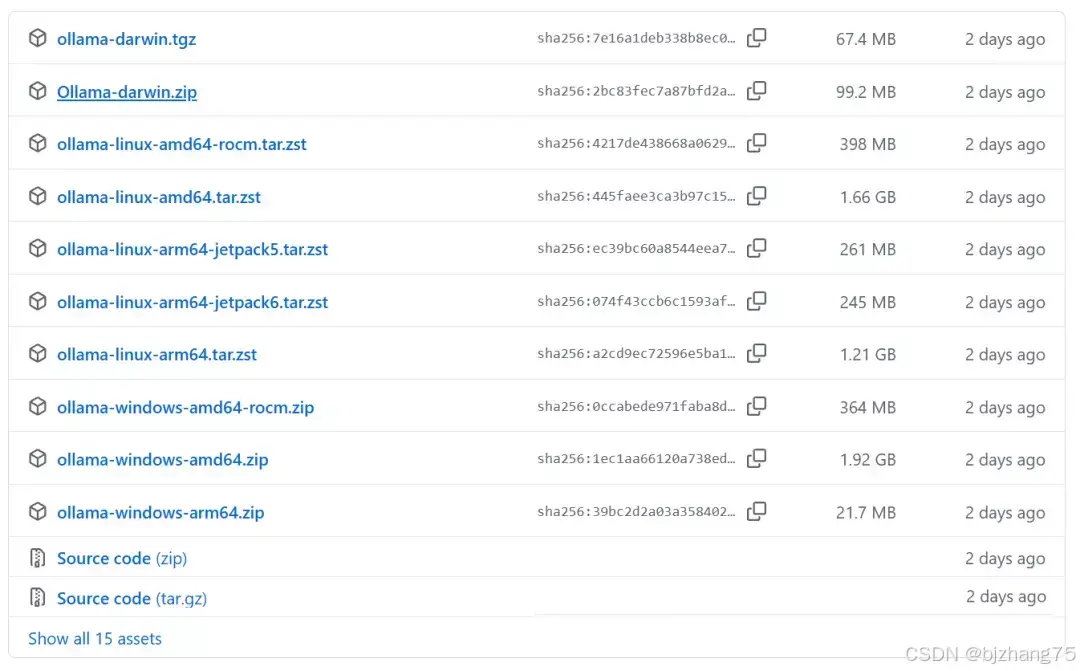
Task: Click package icon beside ollama-linux-amd64.tar.zst
Action: pos(38,196)
